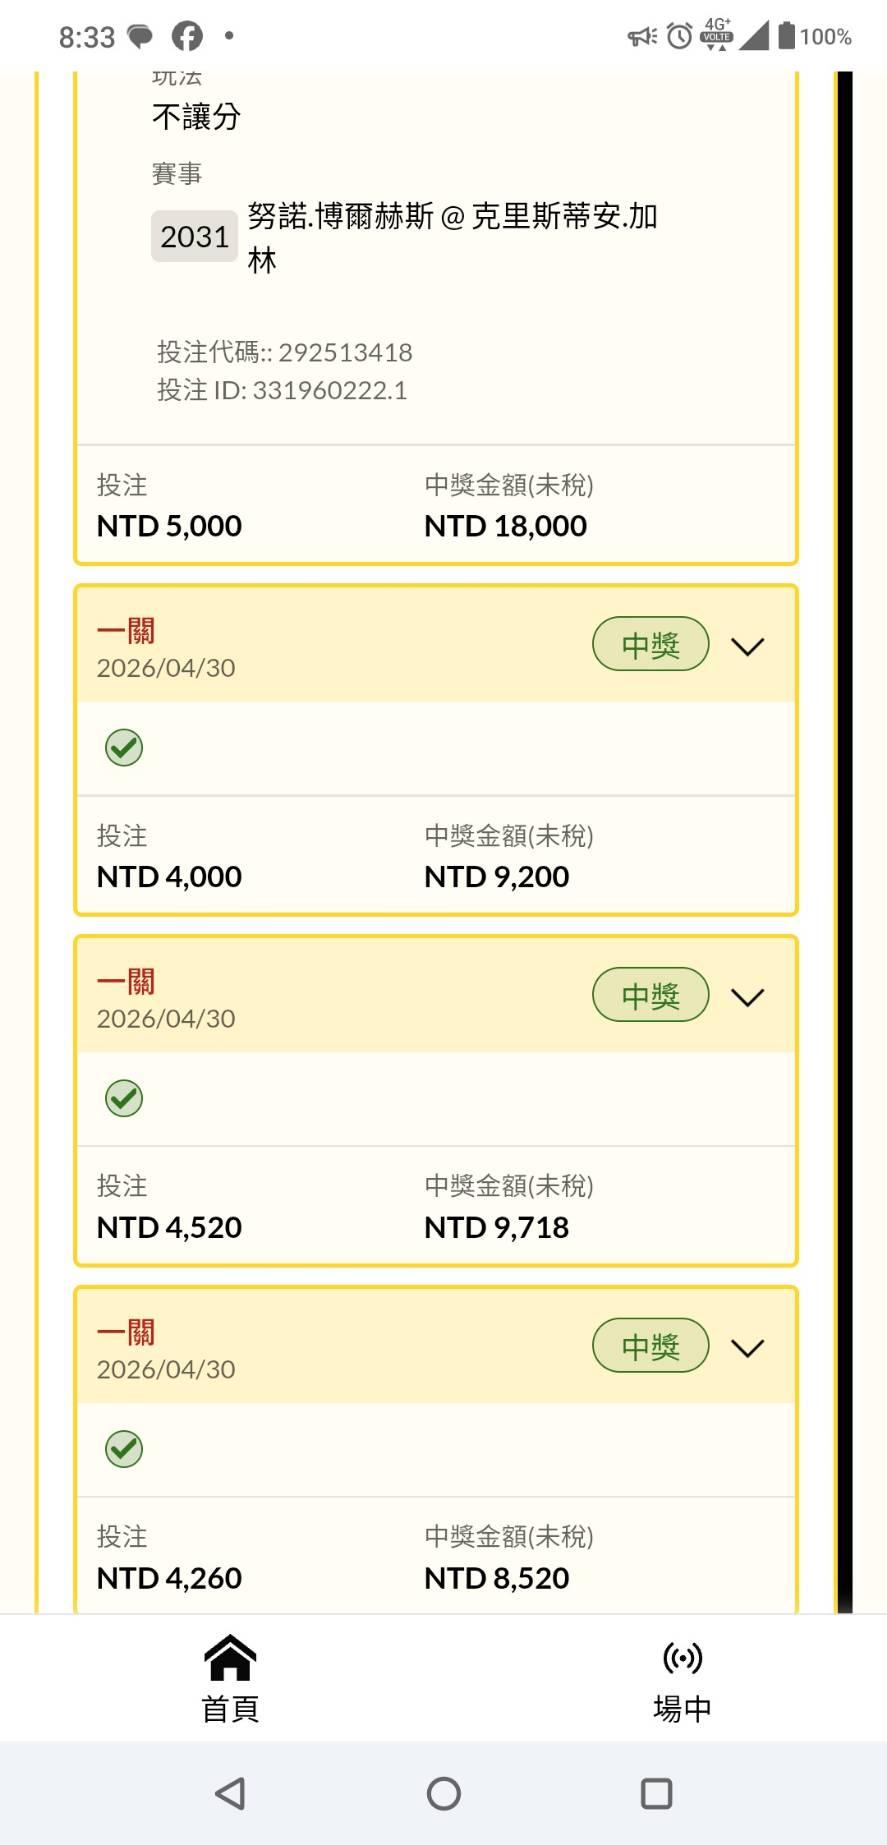The image size is (887, 1845).
Task: Tap green checkmark in NTD 4,260 bet
Action: (124, 1449)
